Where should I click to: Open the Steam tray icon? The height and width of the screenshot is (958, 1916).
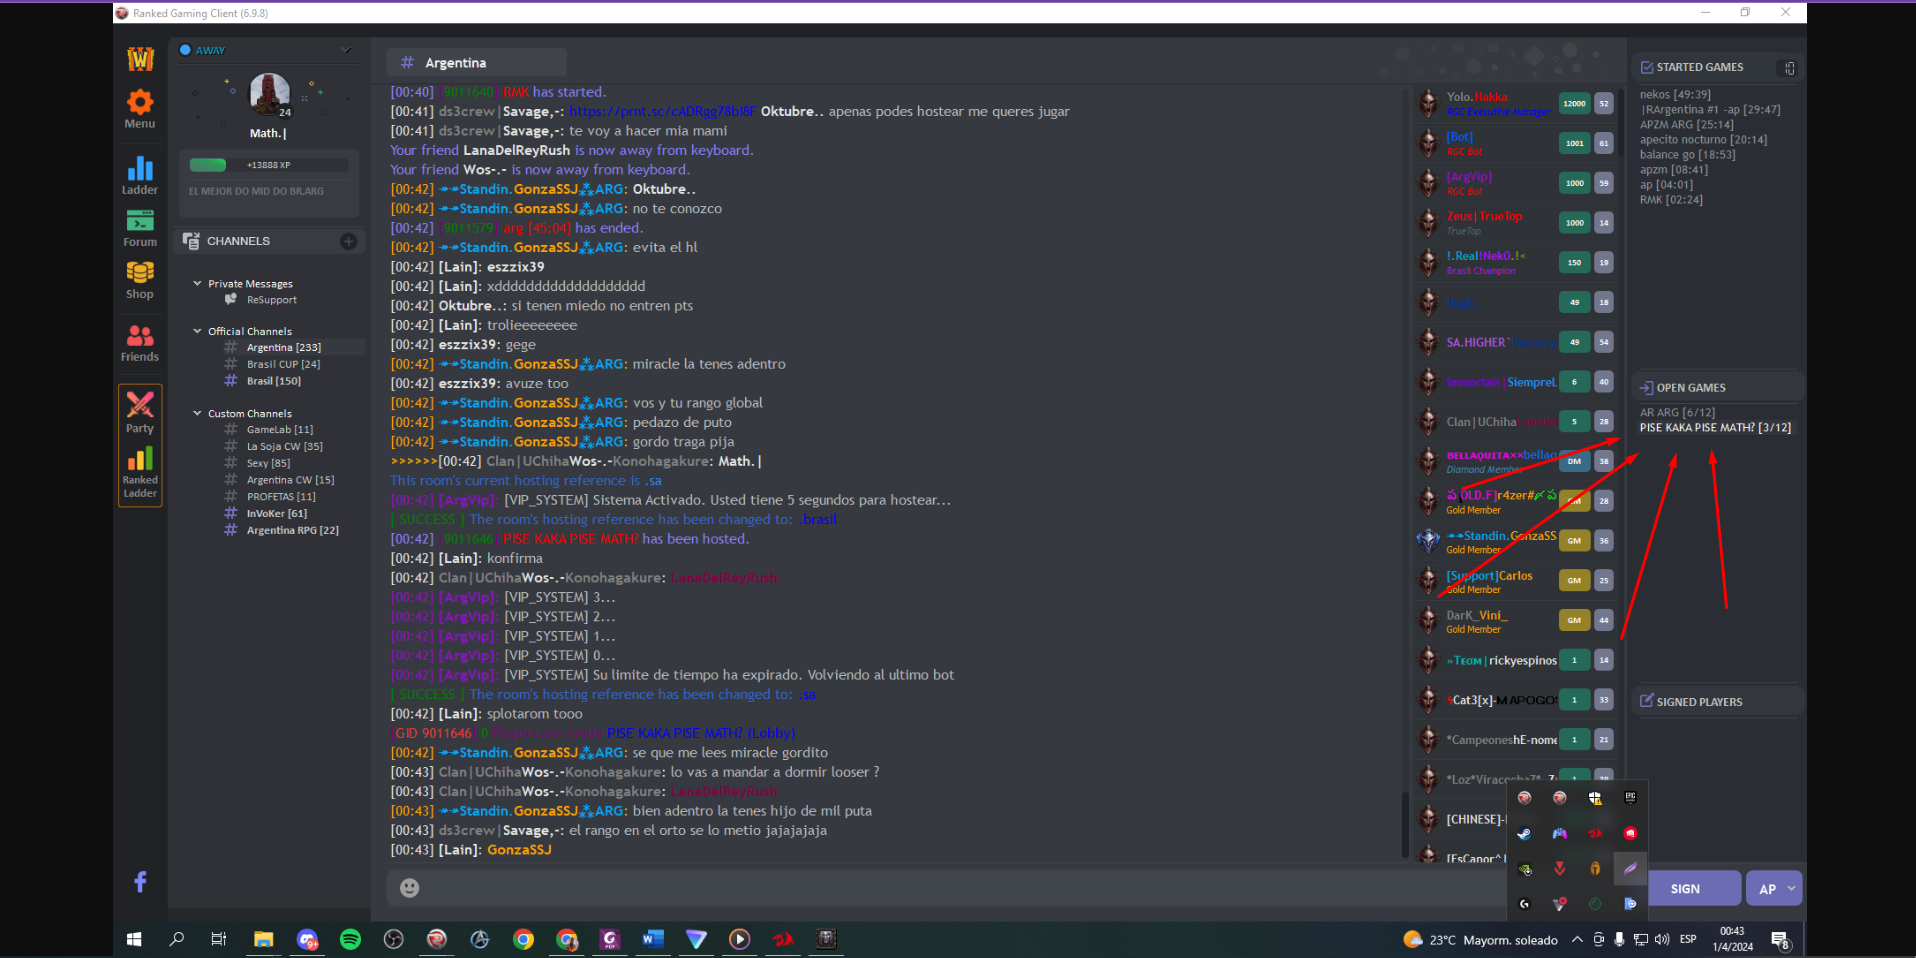1524,833
